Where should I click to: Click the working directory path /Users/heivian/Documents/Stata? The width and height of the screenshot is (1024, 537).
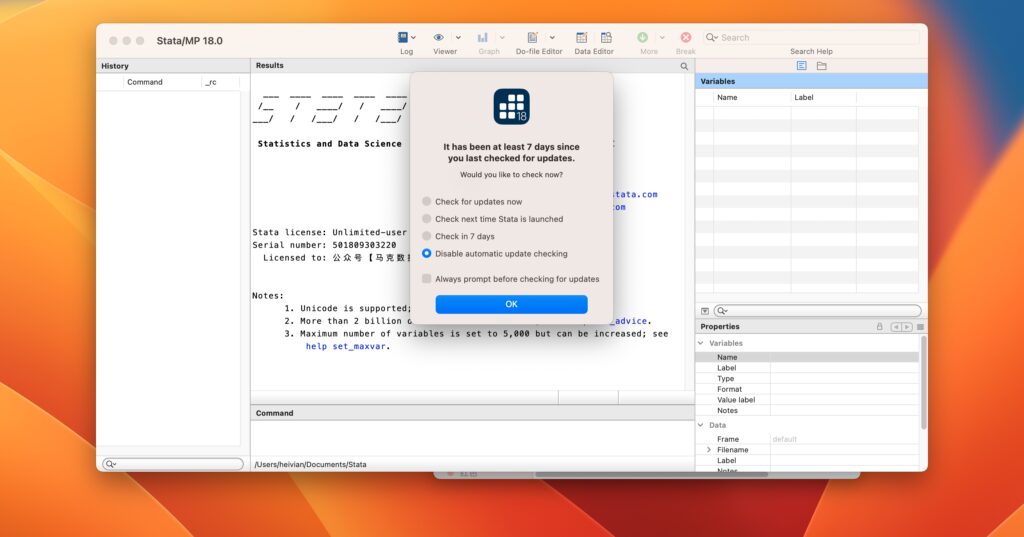[310, 464]
